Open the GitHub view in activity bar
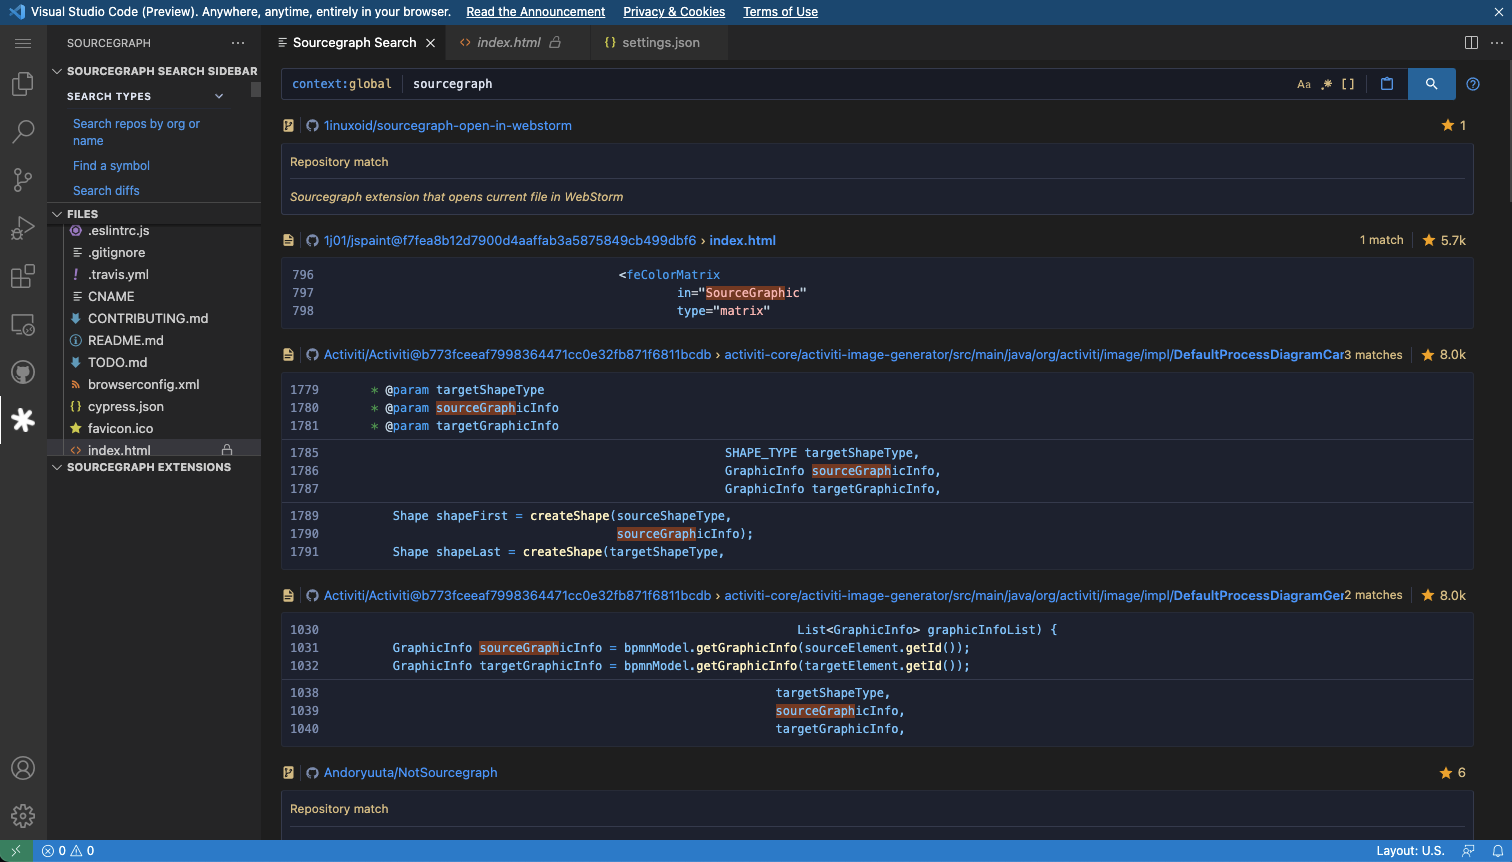 click(23, 372)
